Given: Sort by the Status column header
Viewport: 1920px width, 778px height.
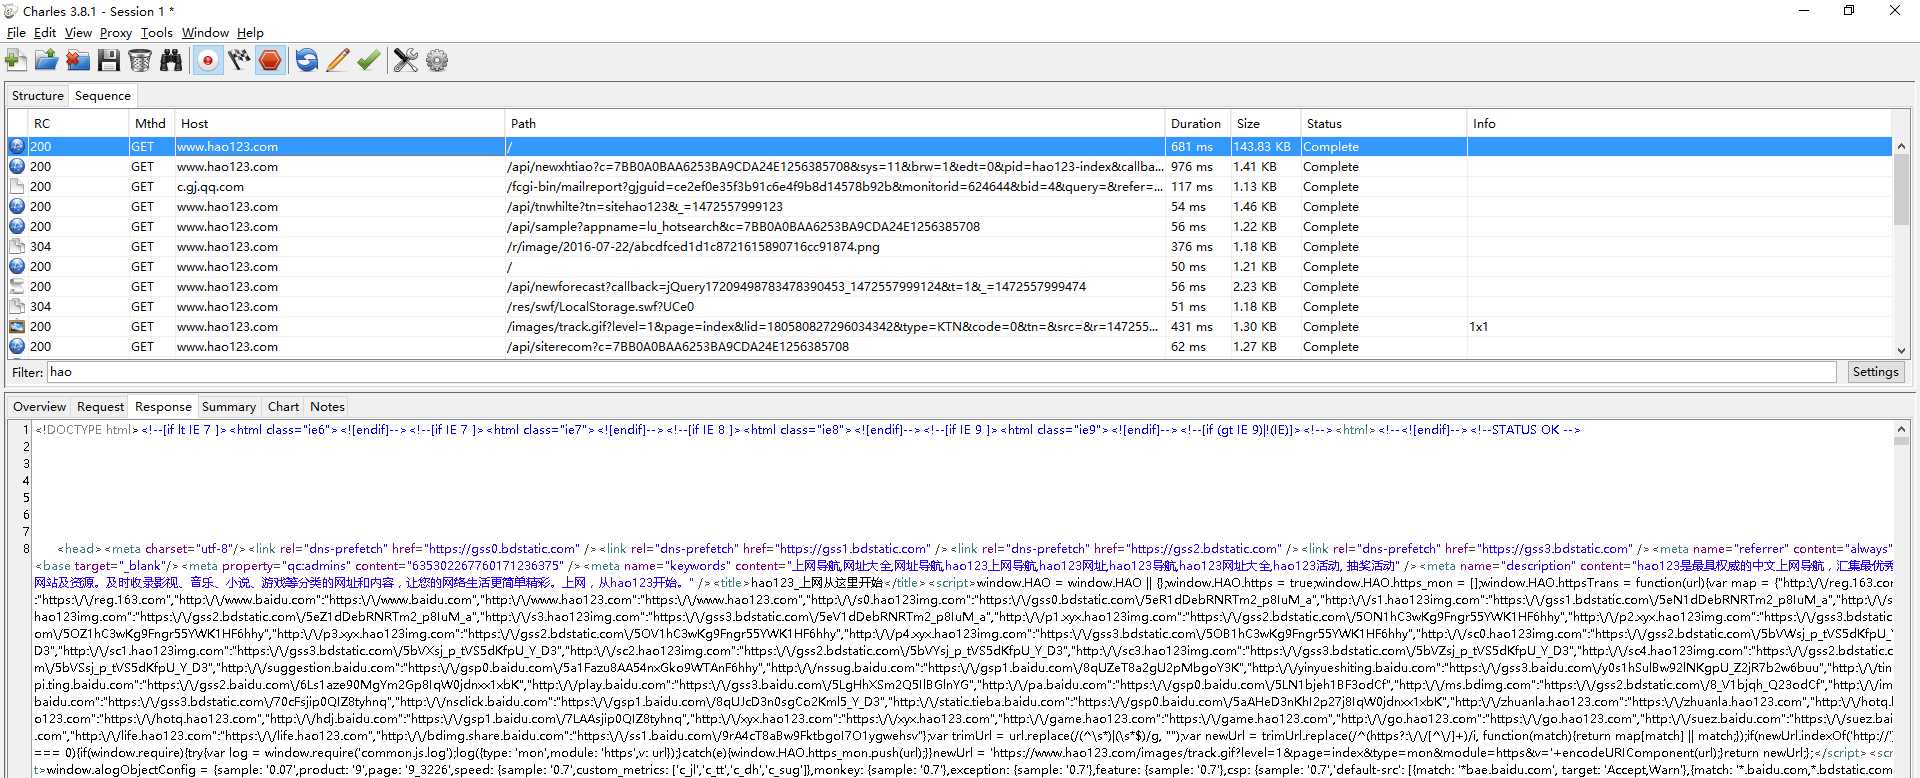Looking at the screenshot, I should click(x=1384, y=123).
